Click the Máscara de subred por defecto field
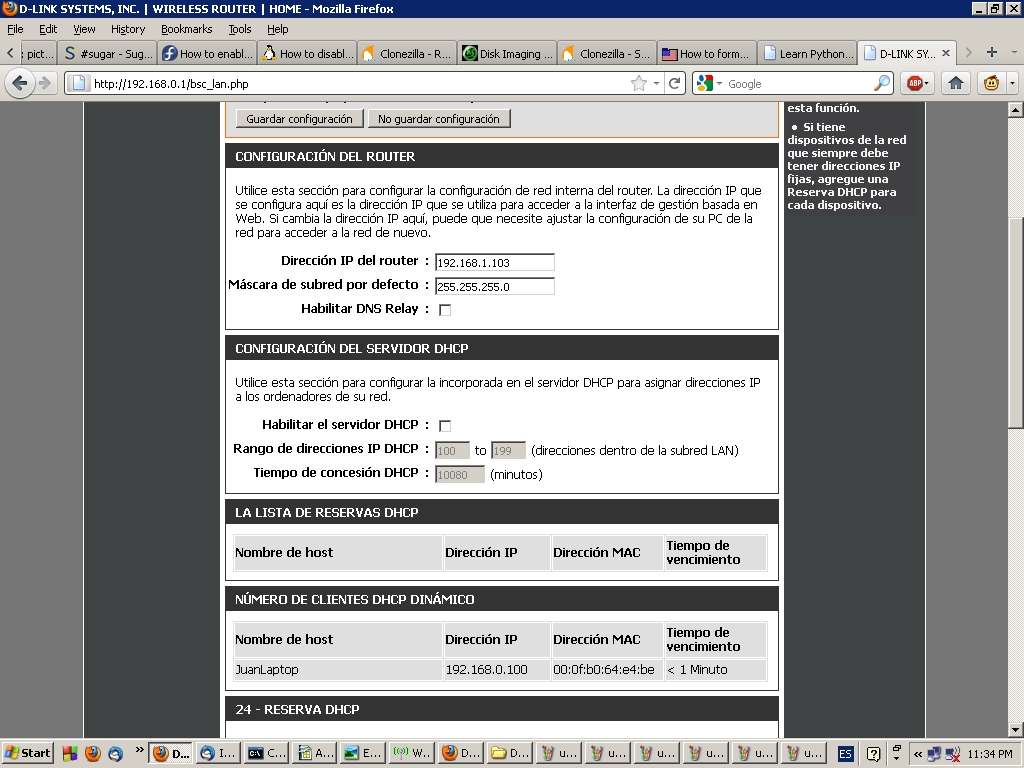This screenshot has height=768, width=1024. [494, 287]
